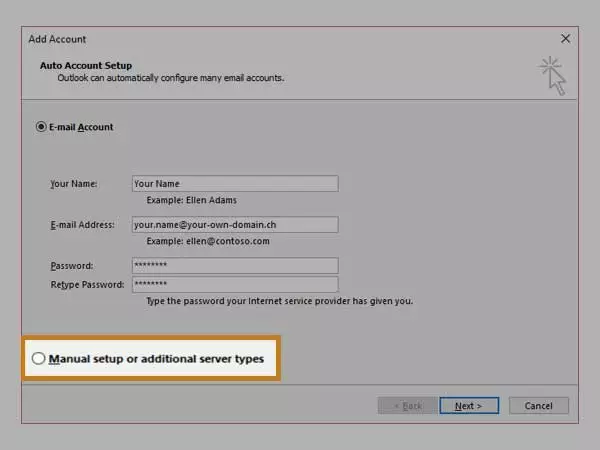Click the Cancel button
600x450 pixels.
539,406
